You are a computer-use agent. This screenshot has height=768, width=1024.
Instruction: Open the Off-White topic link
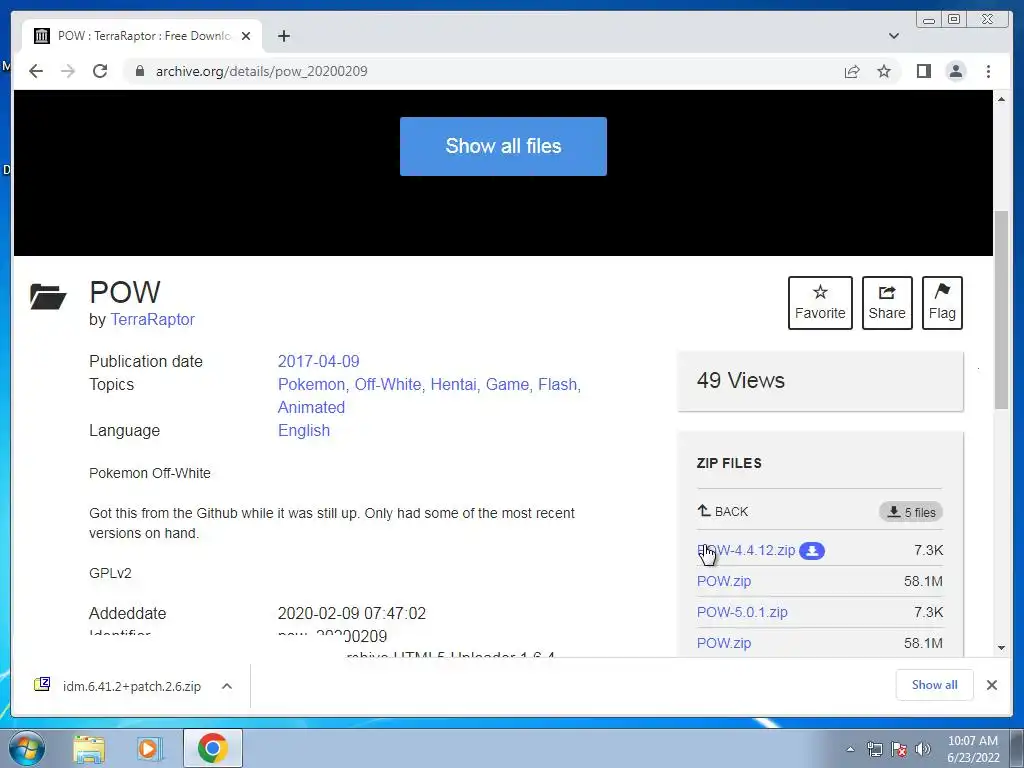389,384
